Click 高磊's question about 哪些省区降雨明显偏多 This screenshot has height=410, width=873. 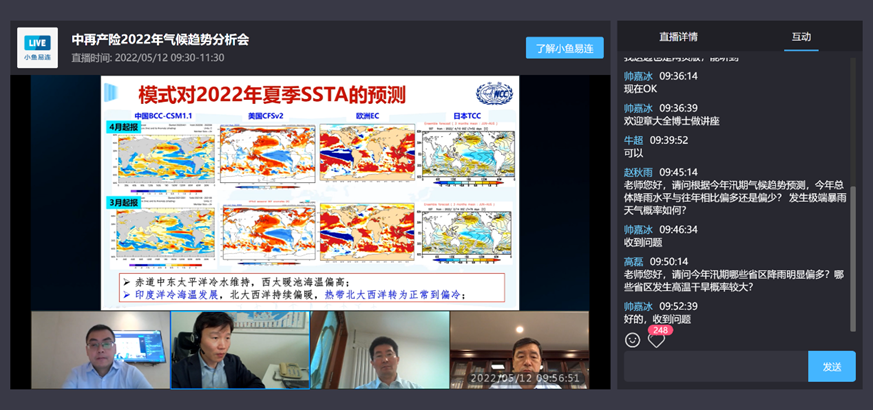pyautogui.click(x=734, y=281)
